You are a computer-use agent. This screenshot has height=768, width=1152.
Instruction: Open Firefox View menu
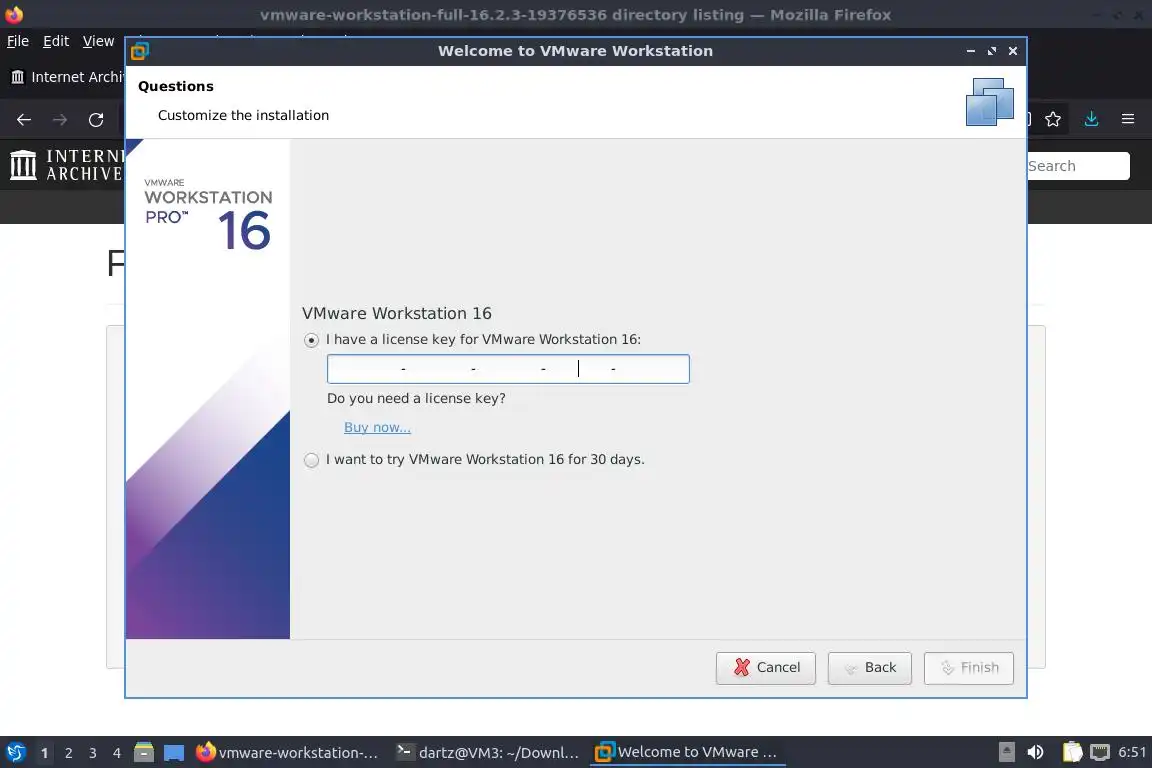point(98,41)
